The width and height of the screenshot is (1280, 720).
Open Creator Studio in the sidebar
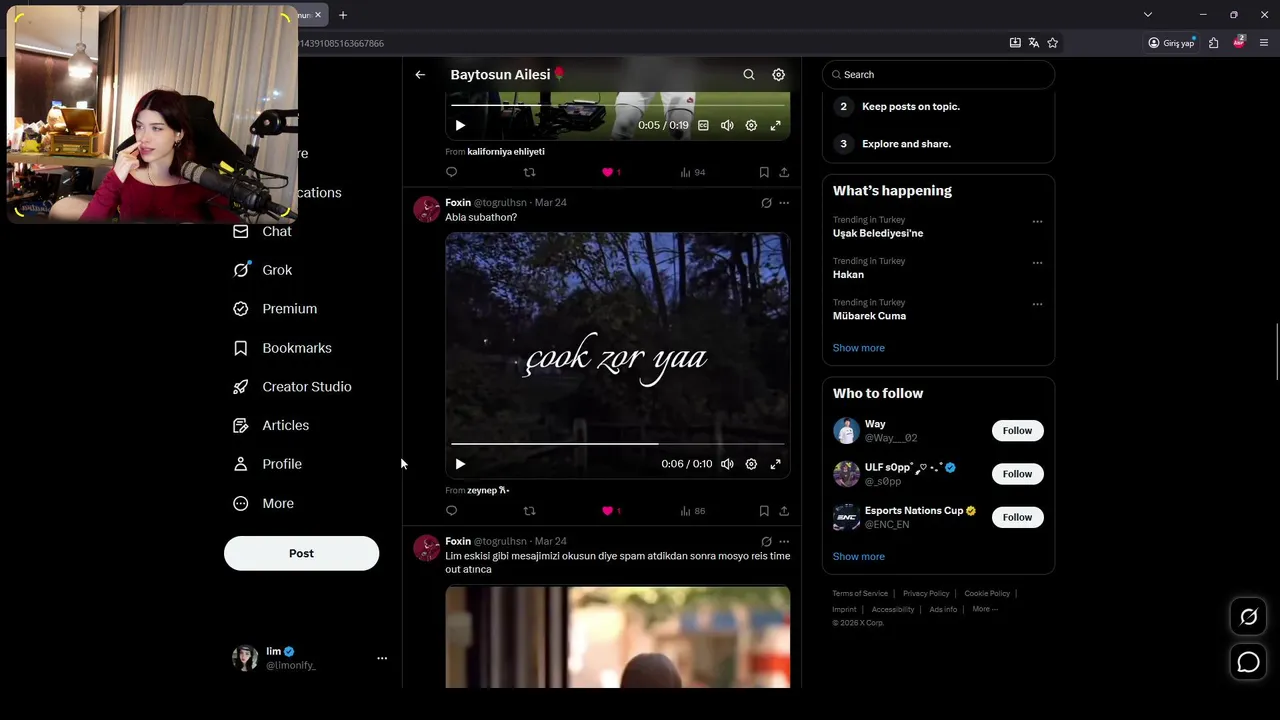coord(292,387)
